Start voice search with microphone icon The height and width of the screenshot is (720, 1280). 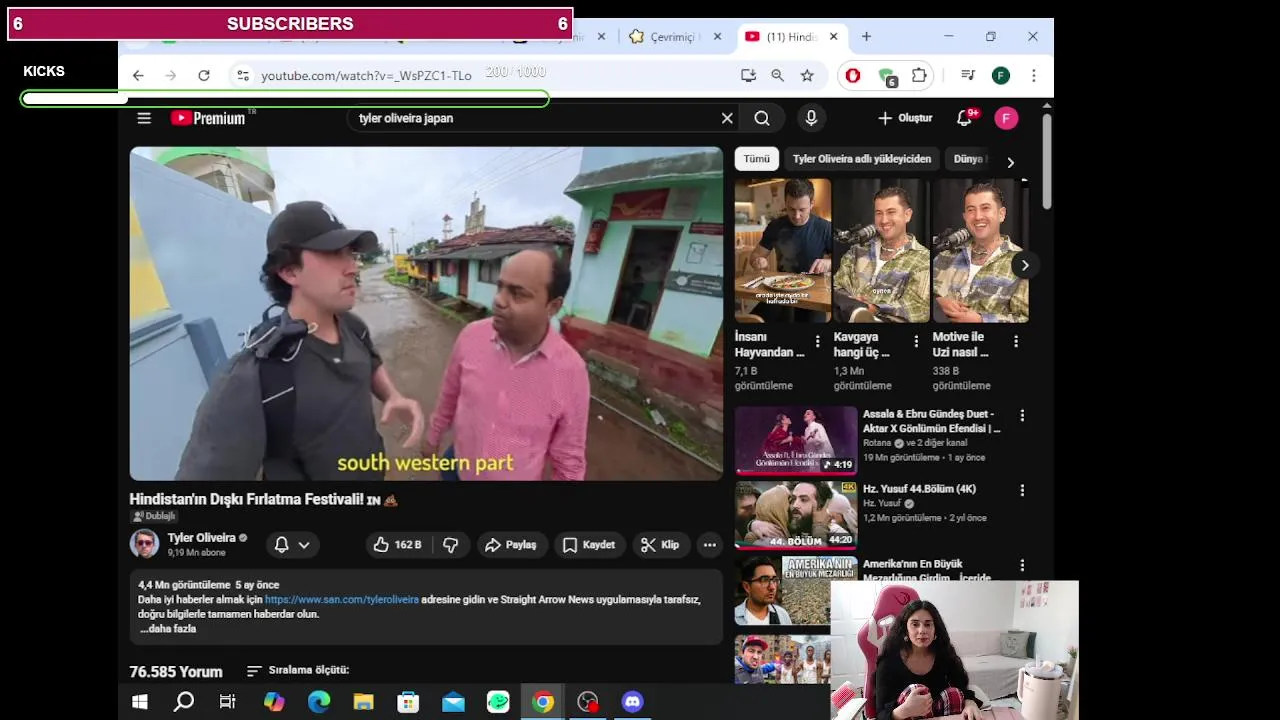(811, 118)
